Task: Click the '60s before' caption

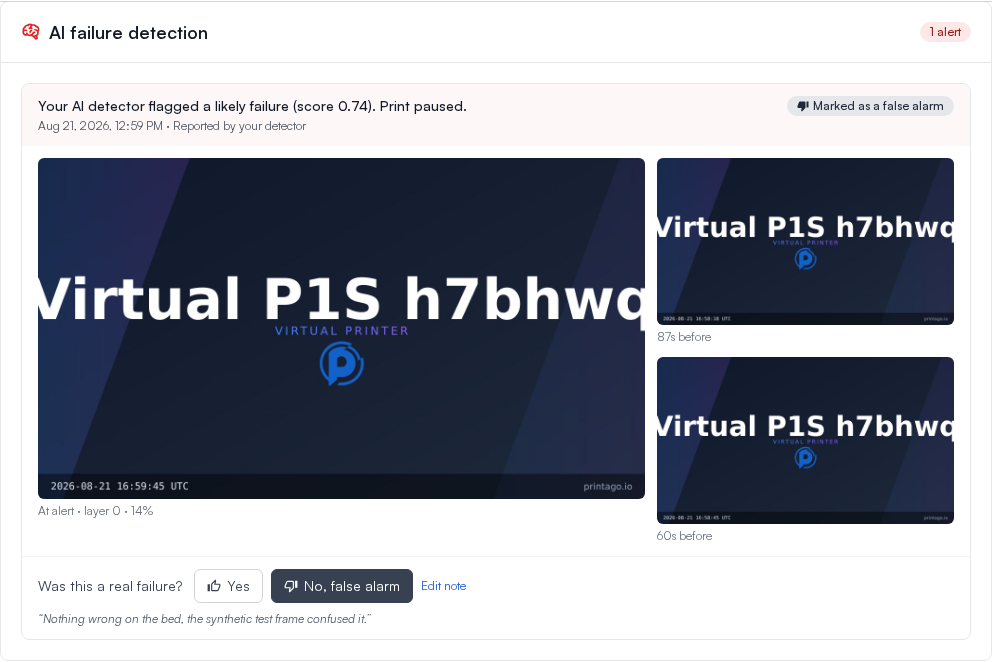Action: click(x=685, y=535)
